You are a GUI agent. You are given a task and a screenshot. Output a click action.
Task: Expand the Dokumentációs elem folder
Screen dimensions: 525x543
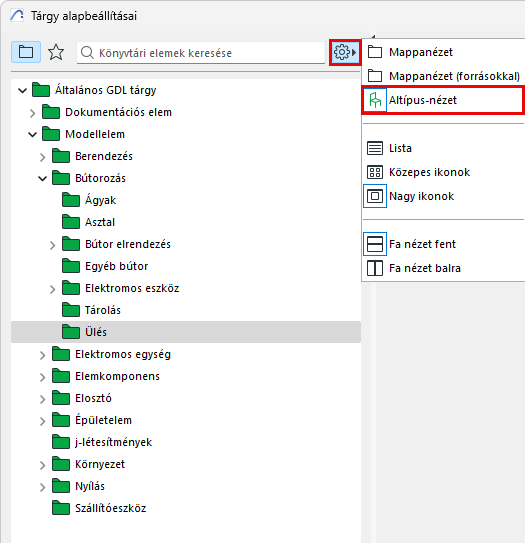pyautogui.click(x=33, y=113)
